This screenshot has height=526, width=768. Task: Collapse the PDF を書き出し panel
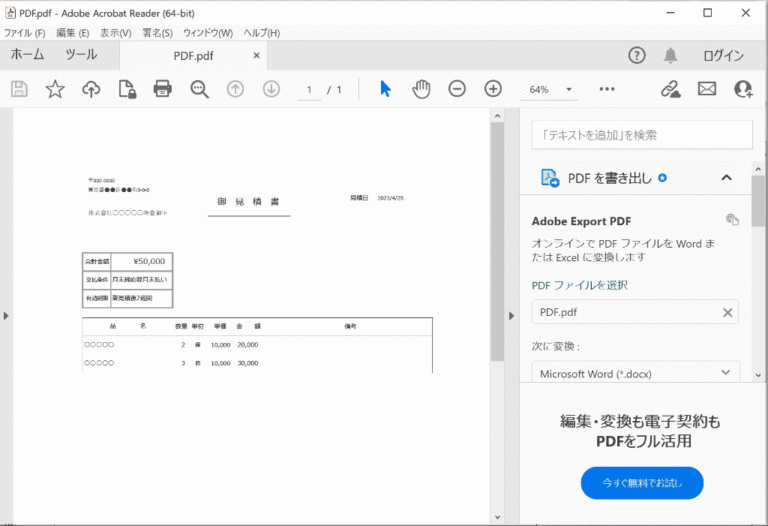727,178
